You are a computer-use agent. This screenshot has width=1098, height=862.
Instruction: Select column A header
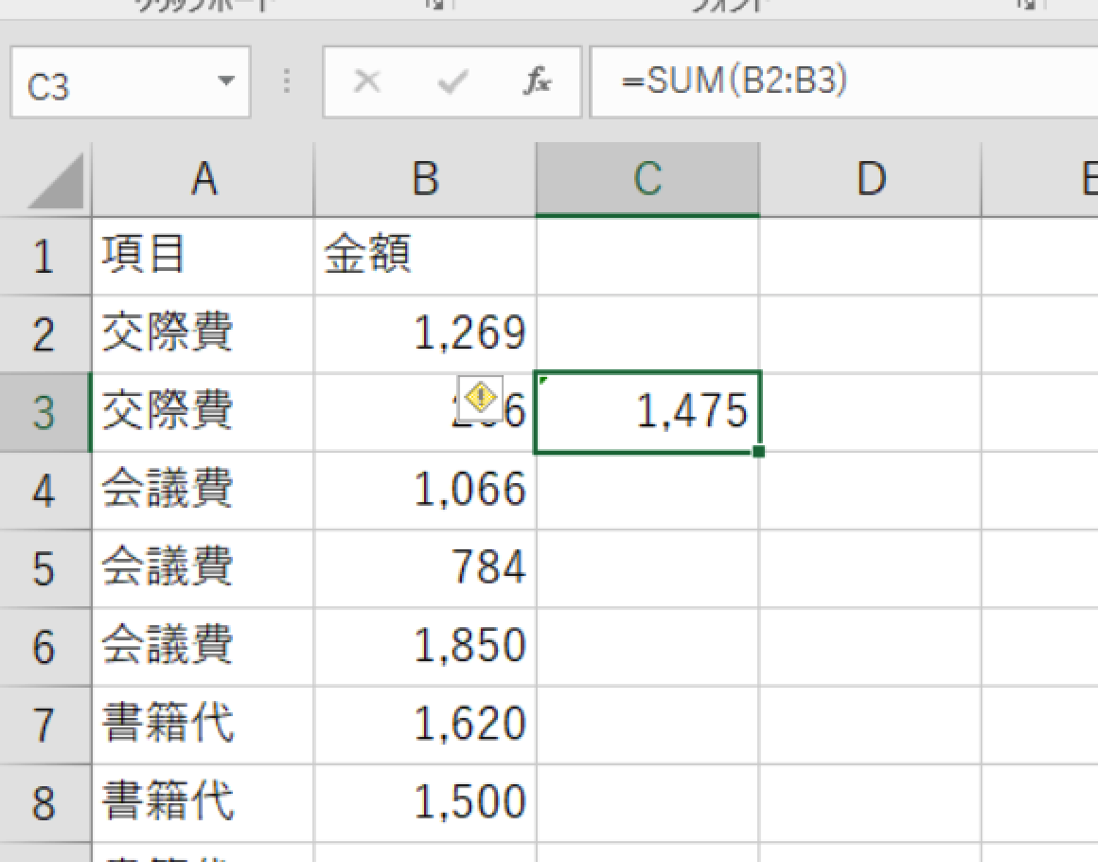[203, 179]
